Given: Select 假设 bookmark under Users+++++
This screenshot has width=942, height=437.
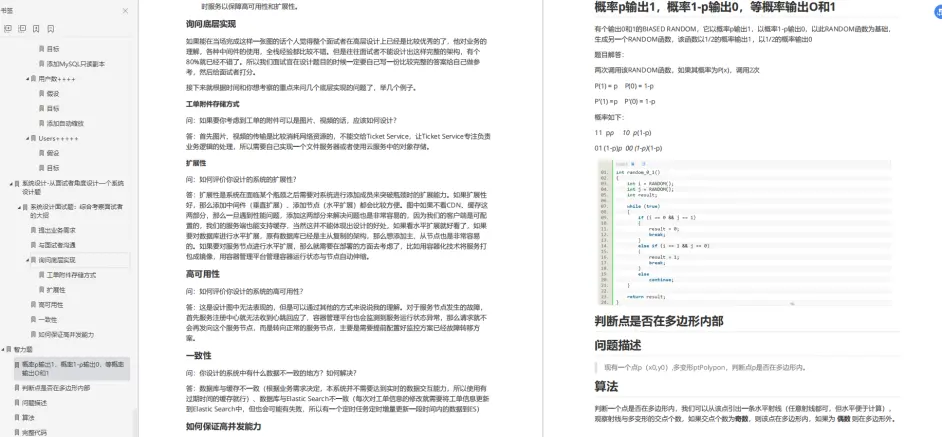Looking at the screenshot, I should 53,153.
